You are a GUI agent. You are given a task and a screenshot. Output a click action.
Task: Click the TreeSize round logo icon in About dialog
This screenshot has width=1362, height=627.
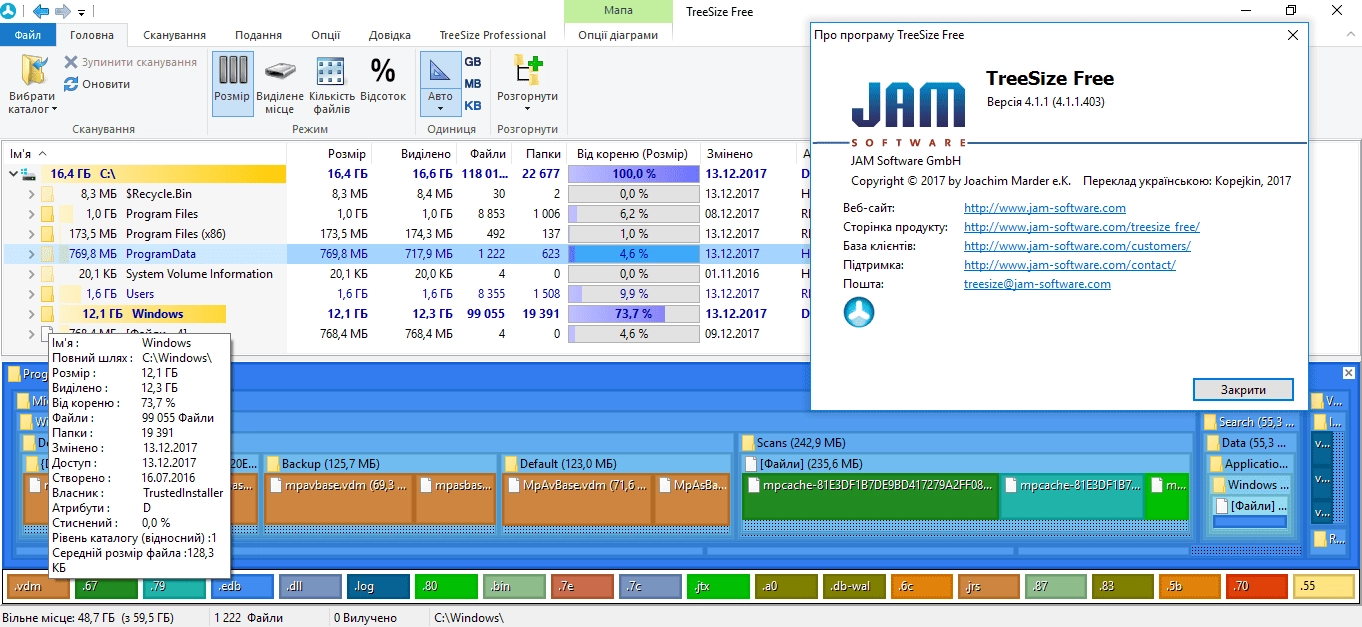point(859,312)
